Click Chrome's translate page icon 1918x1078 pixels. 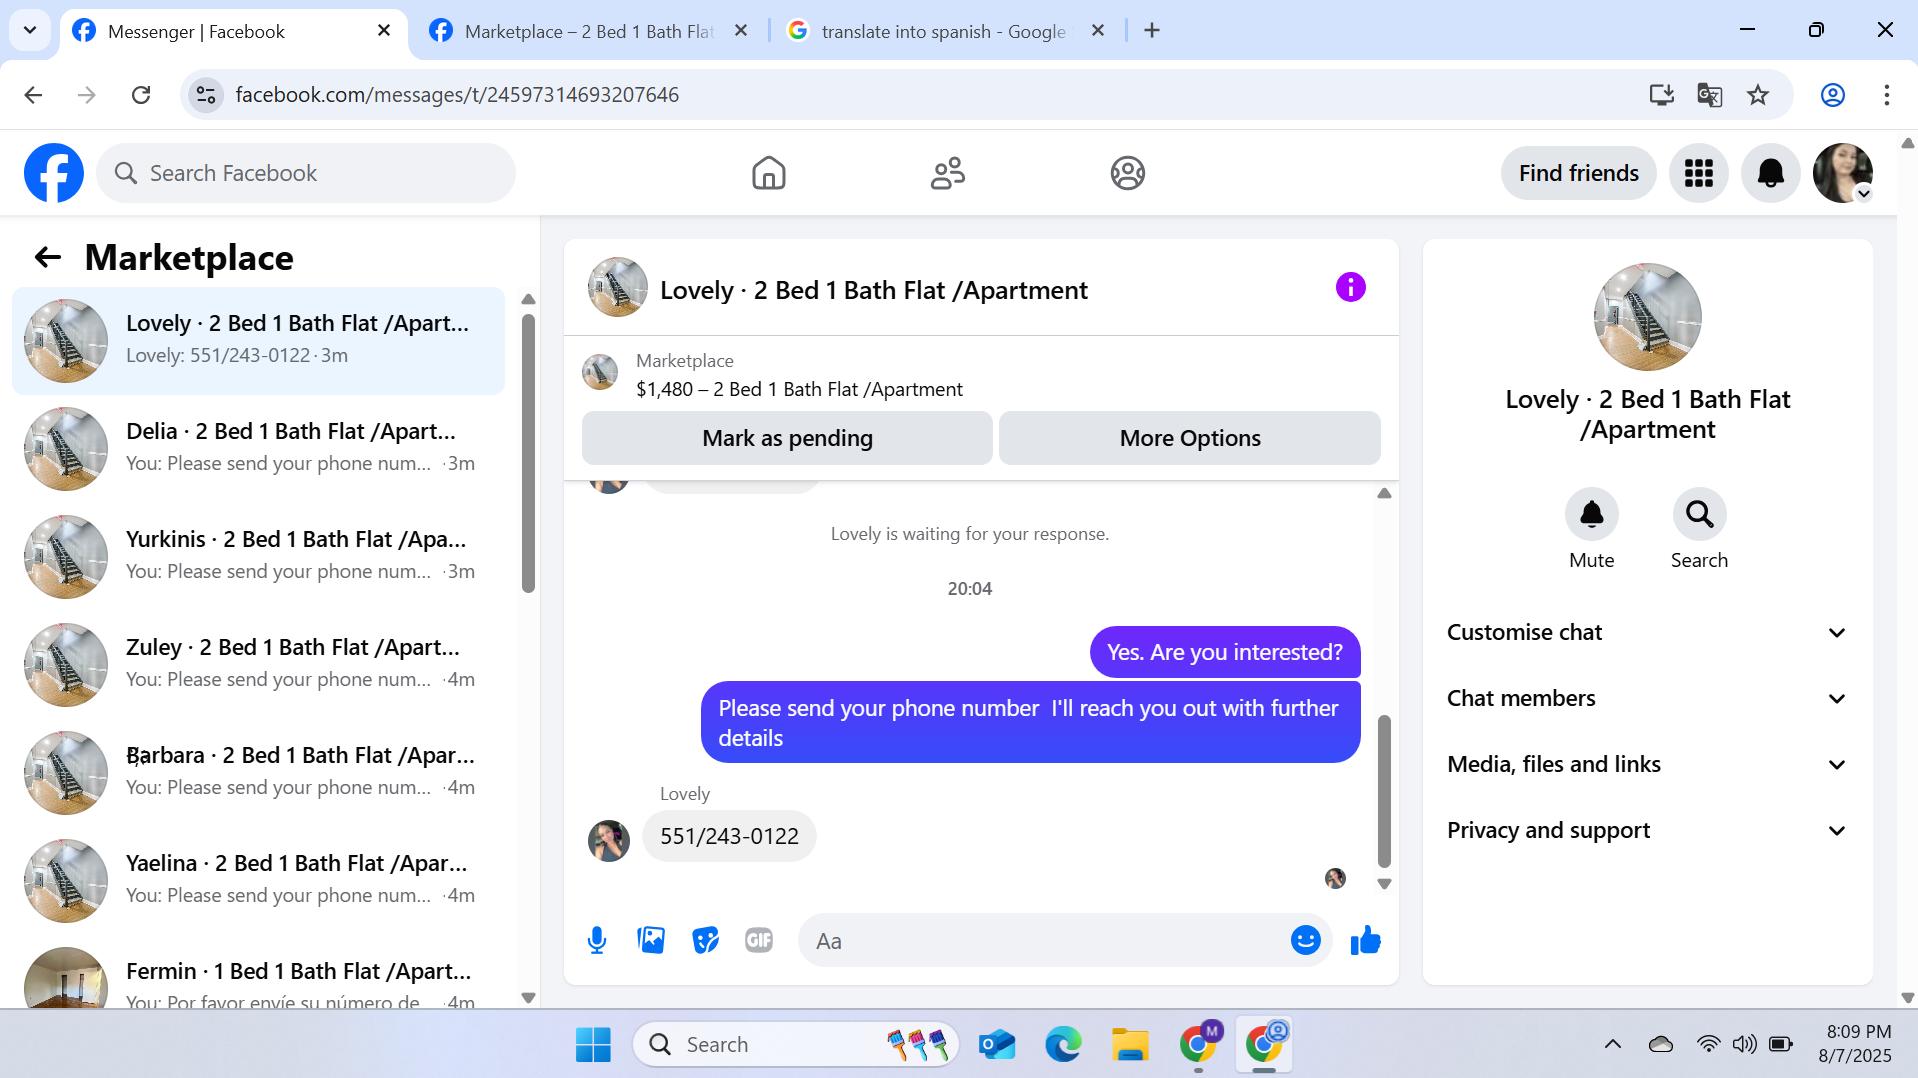coord(1709,95)
